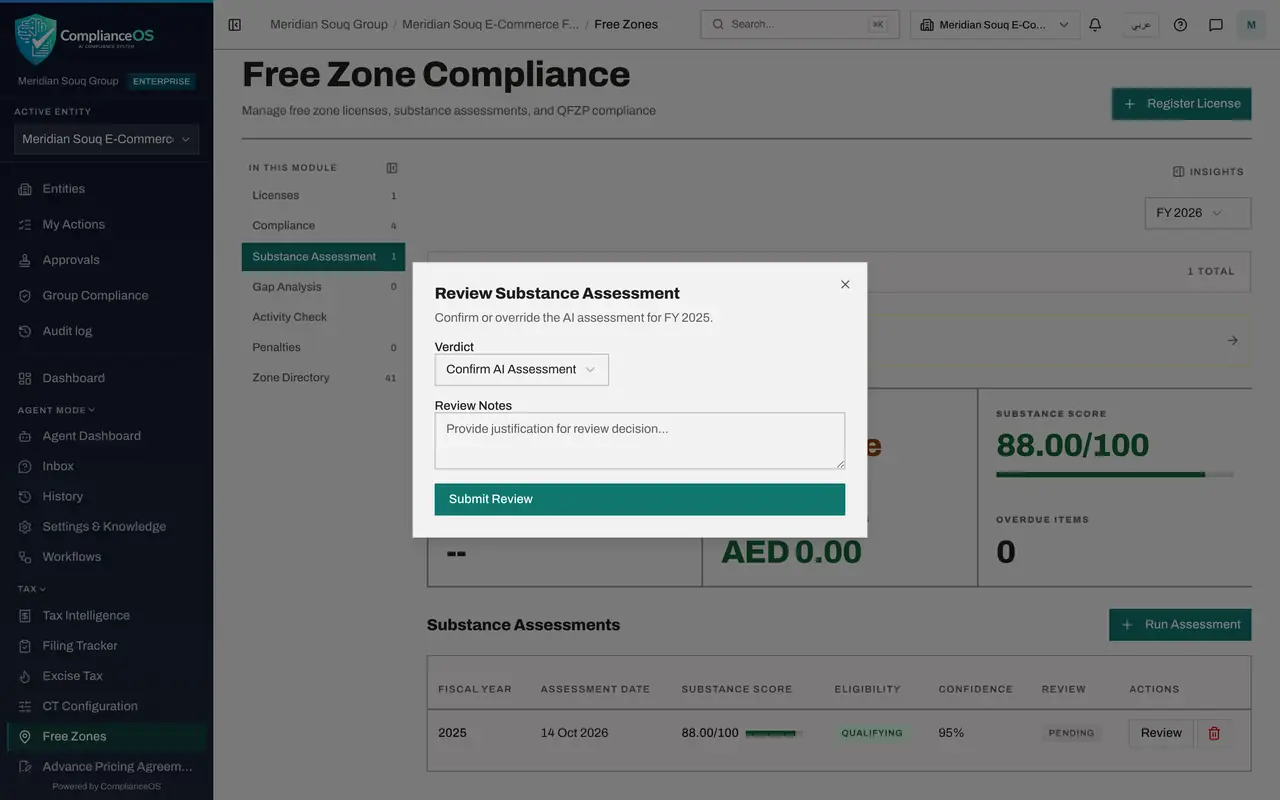Click Run Assessment button
Screen dimensions: 1280x800
click(1180, 625)
